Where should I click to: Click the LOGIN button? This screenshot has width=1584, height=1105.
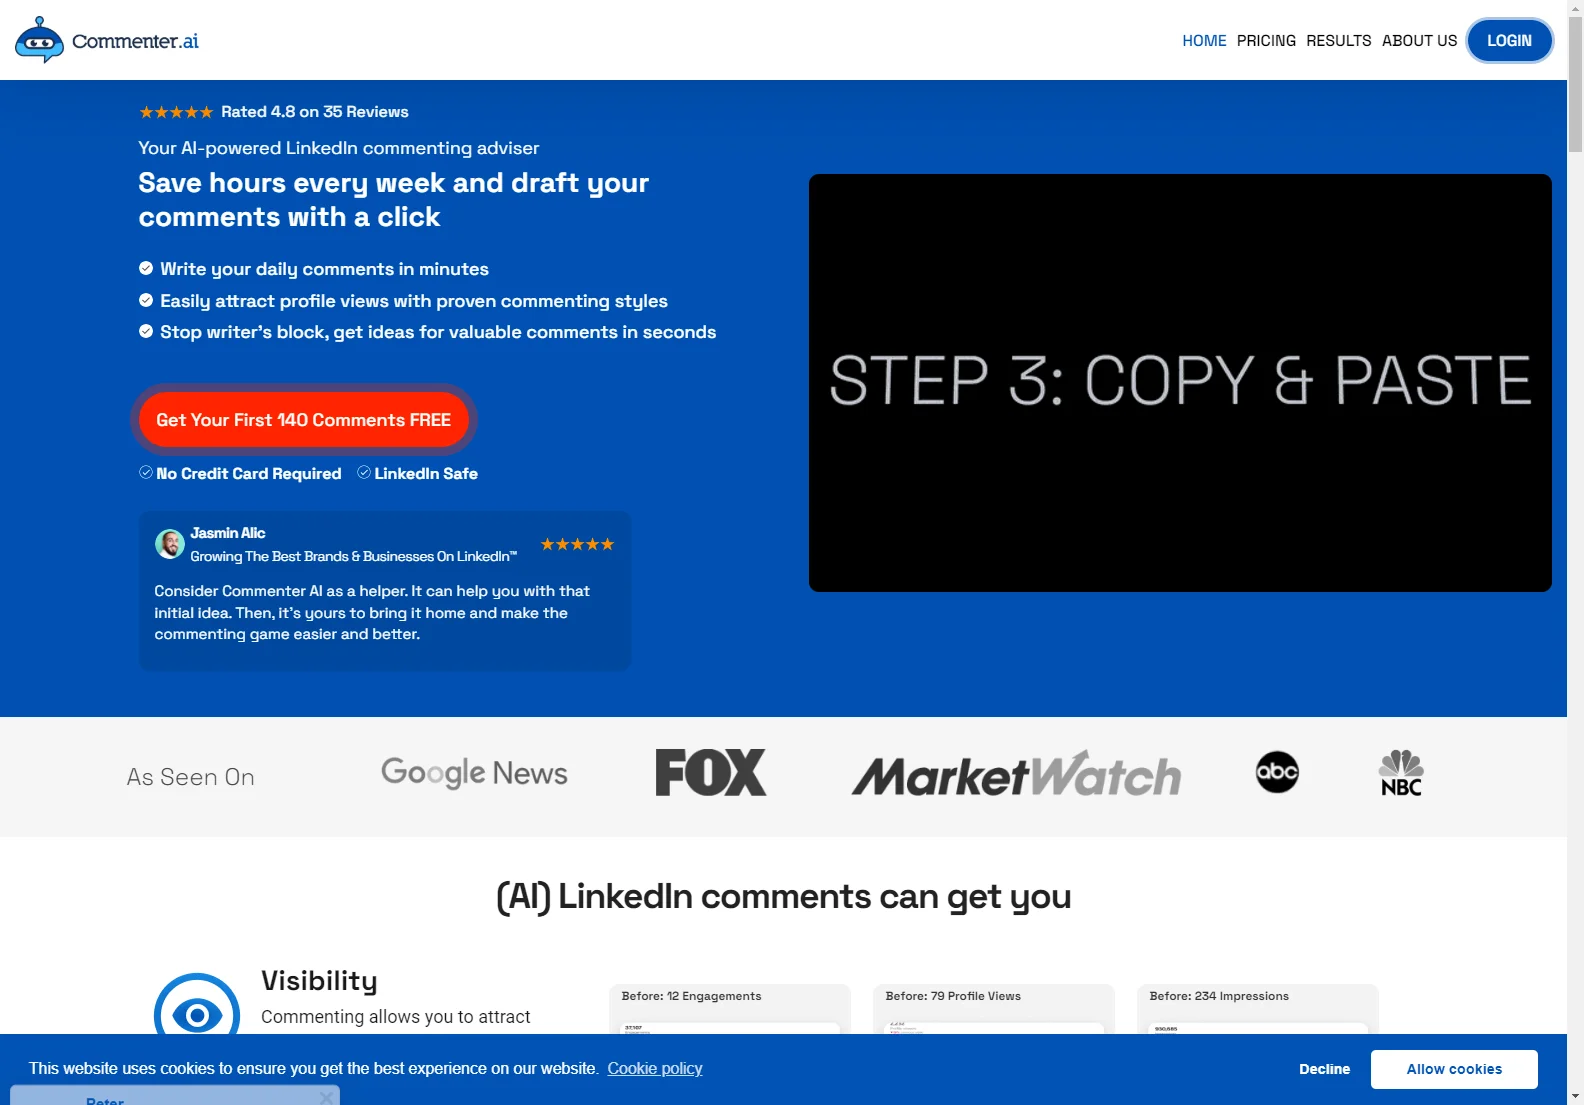1509,41
